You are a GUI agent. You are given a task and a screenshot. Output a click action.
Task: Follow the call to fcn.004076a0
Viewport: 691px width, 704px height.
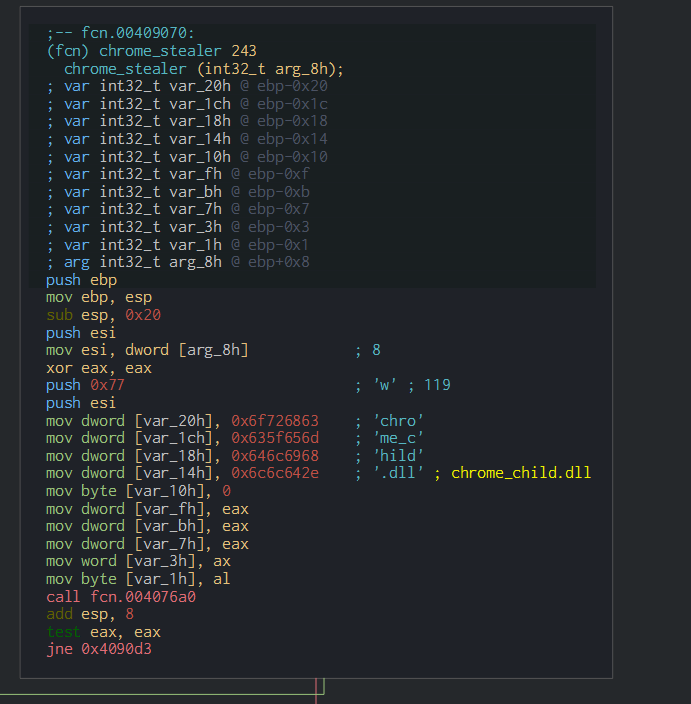121,597
